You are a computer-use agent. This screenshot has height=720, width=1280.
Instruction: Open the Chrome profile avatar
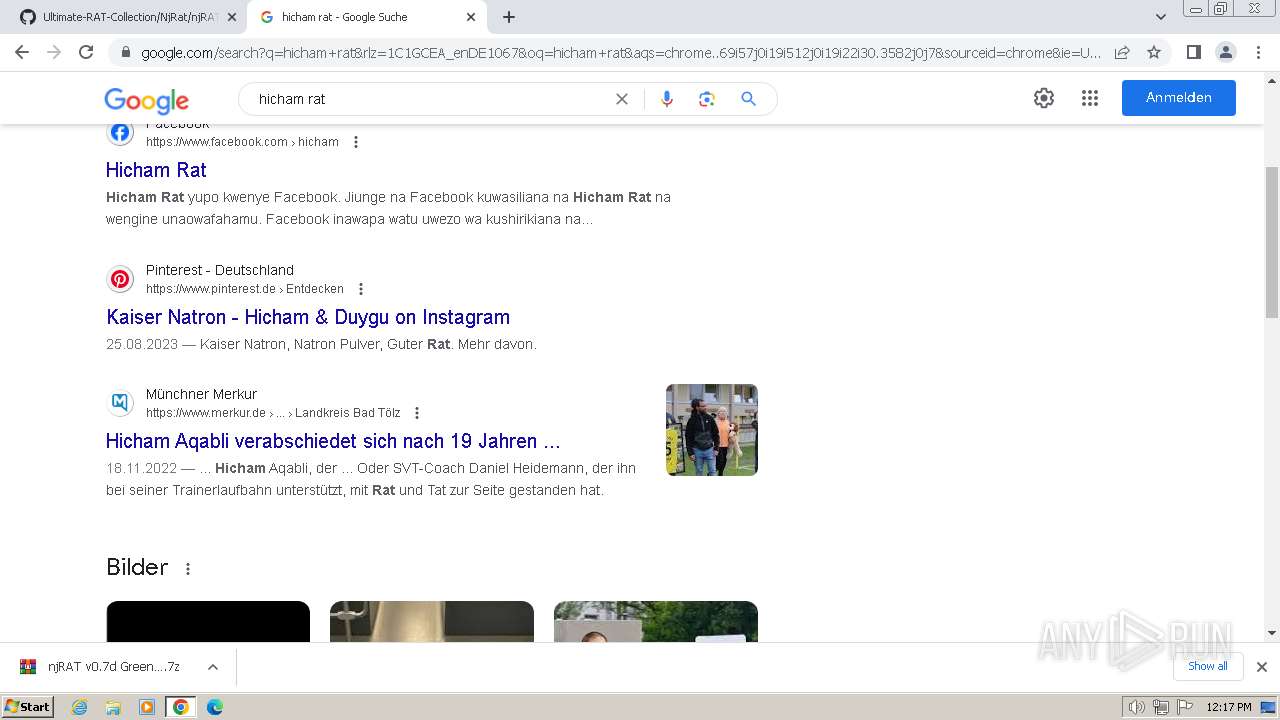coord(1225,52)
